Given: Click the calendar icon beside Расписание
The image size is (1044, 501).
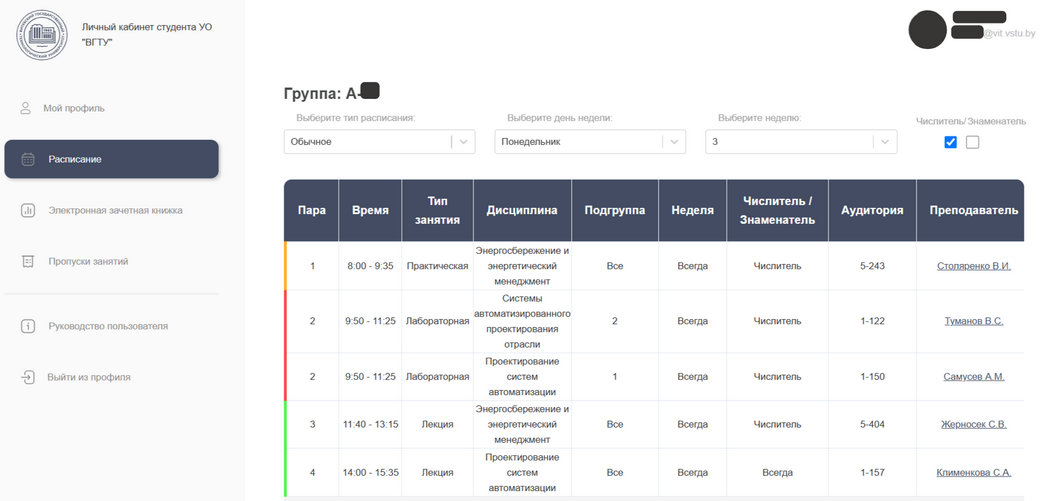Looking at the screenshot, I should (x=28, y=159).
